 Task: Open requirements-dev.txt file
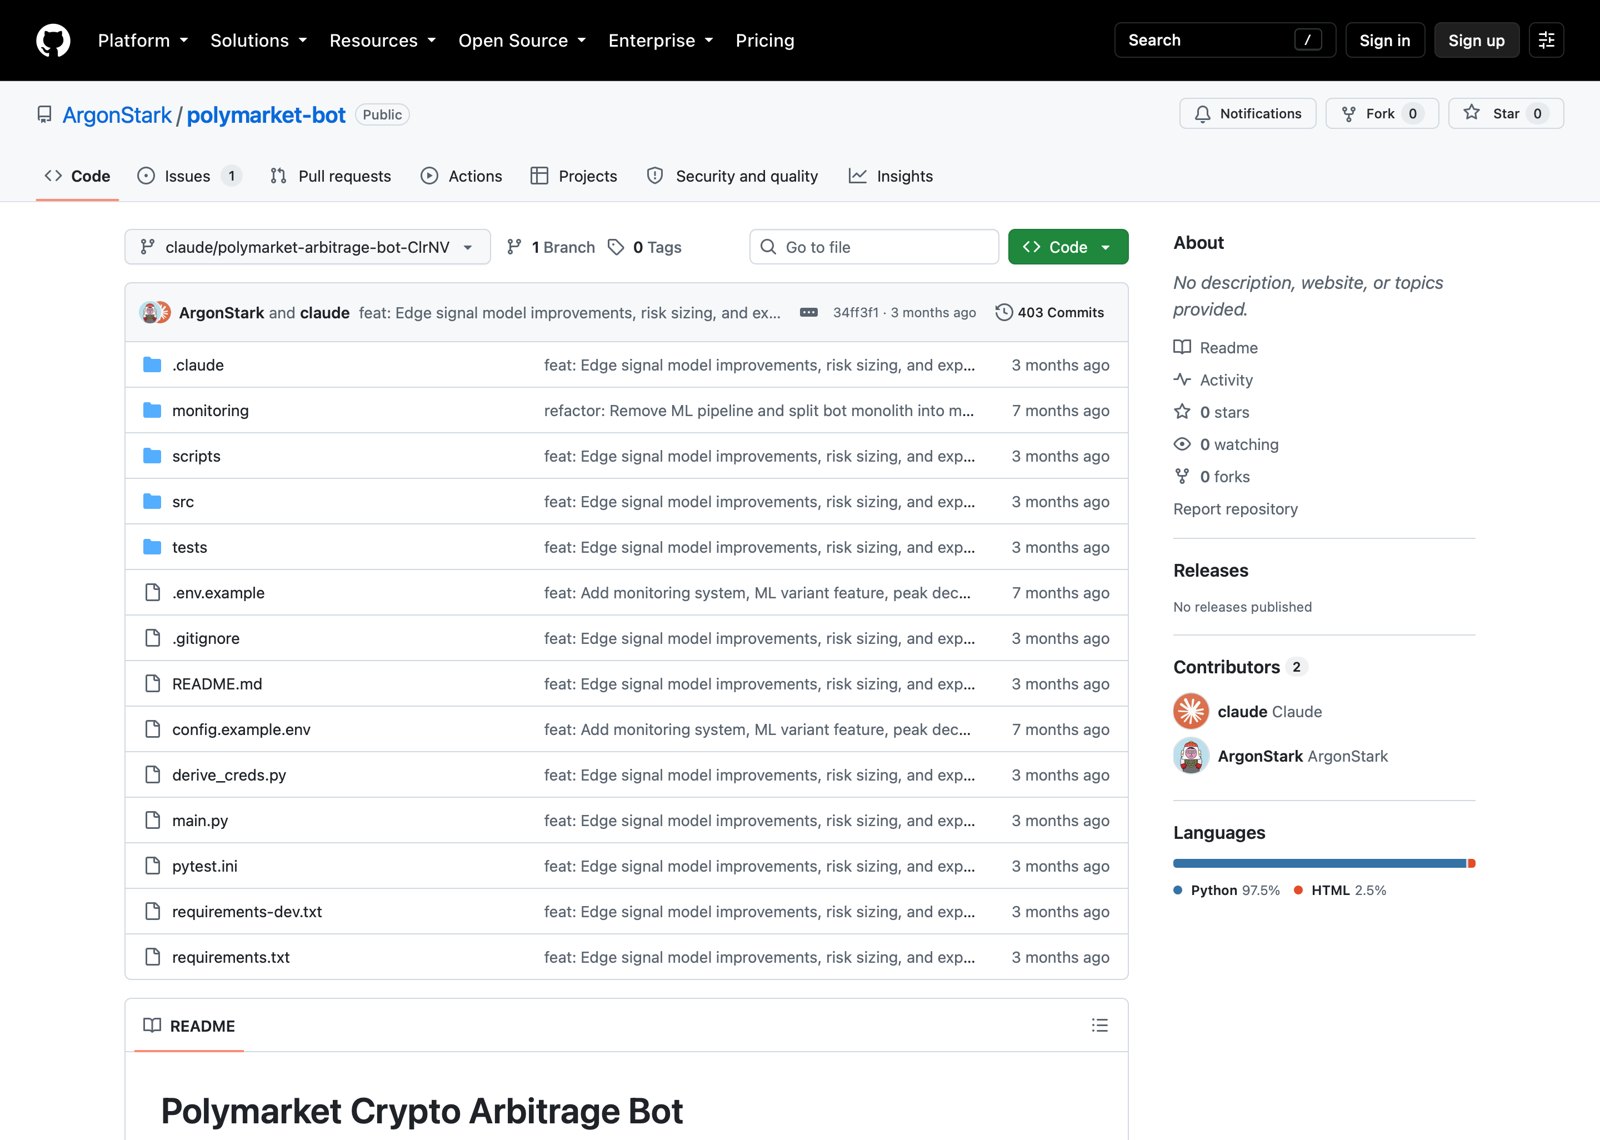pos(247,911)
